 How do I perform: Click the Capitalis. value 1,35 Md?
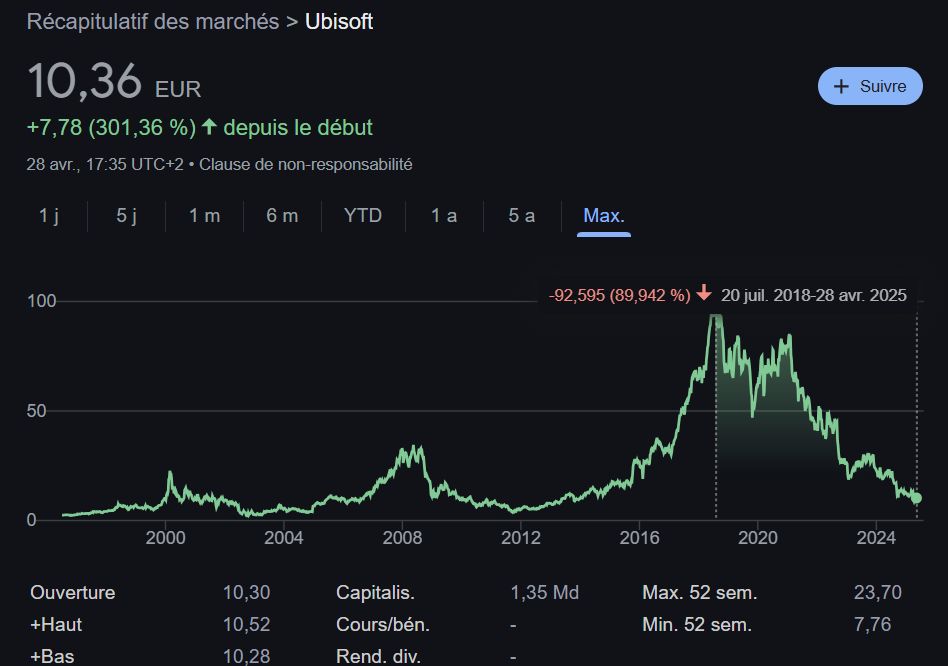pyautogui.click(x=545, y=592)
